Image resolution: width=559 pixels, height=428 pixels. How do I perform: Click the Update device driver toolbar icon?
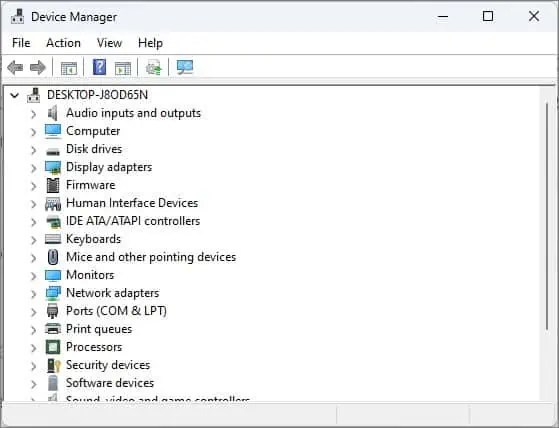pyautogui.click(x=154, y=67)
